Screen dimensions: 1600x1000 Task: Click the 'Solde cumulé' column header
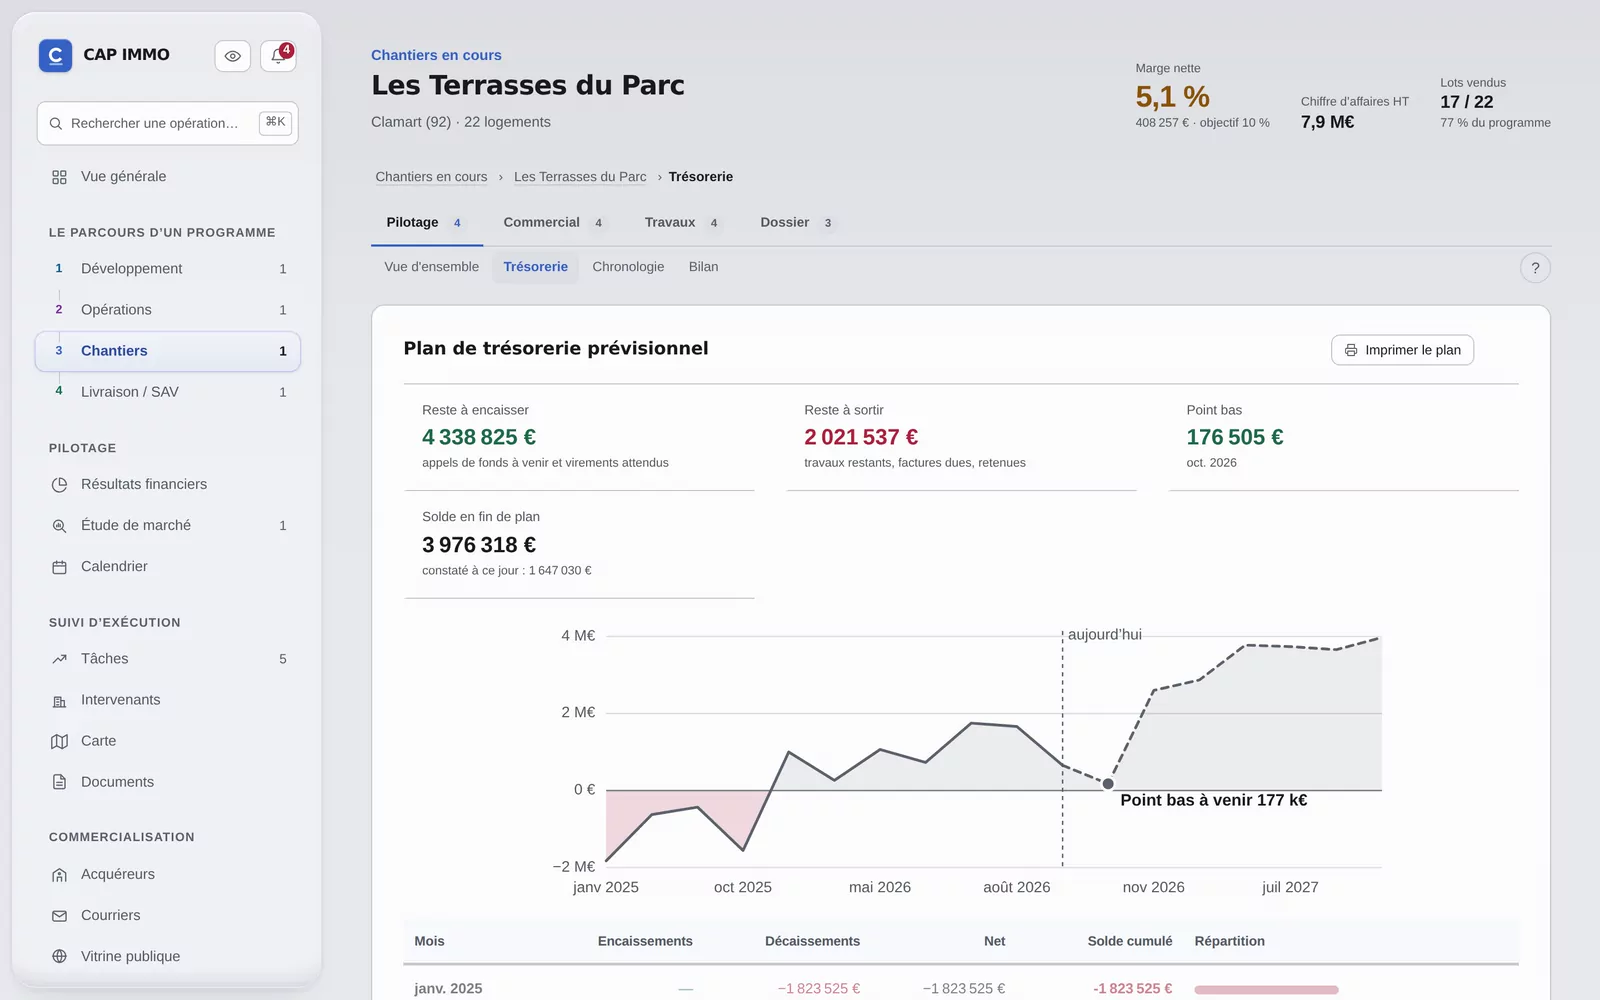pyautogui.click(x=1130, y=941)
